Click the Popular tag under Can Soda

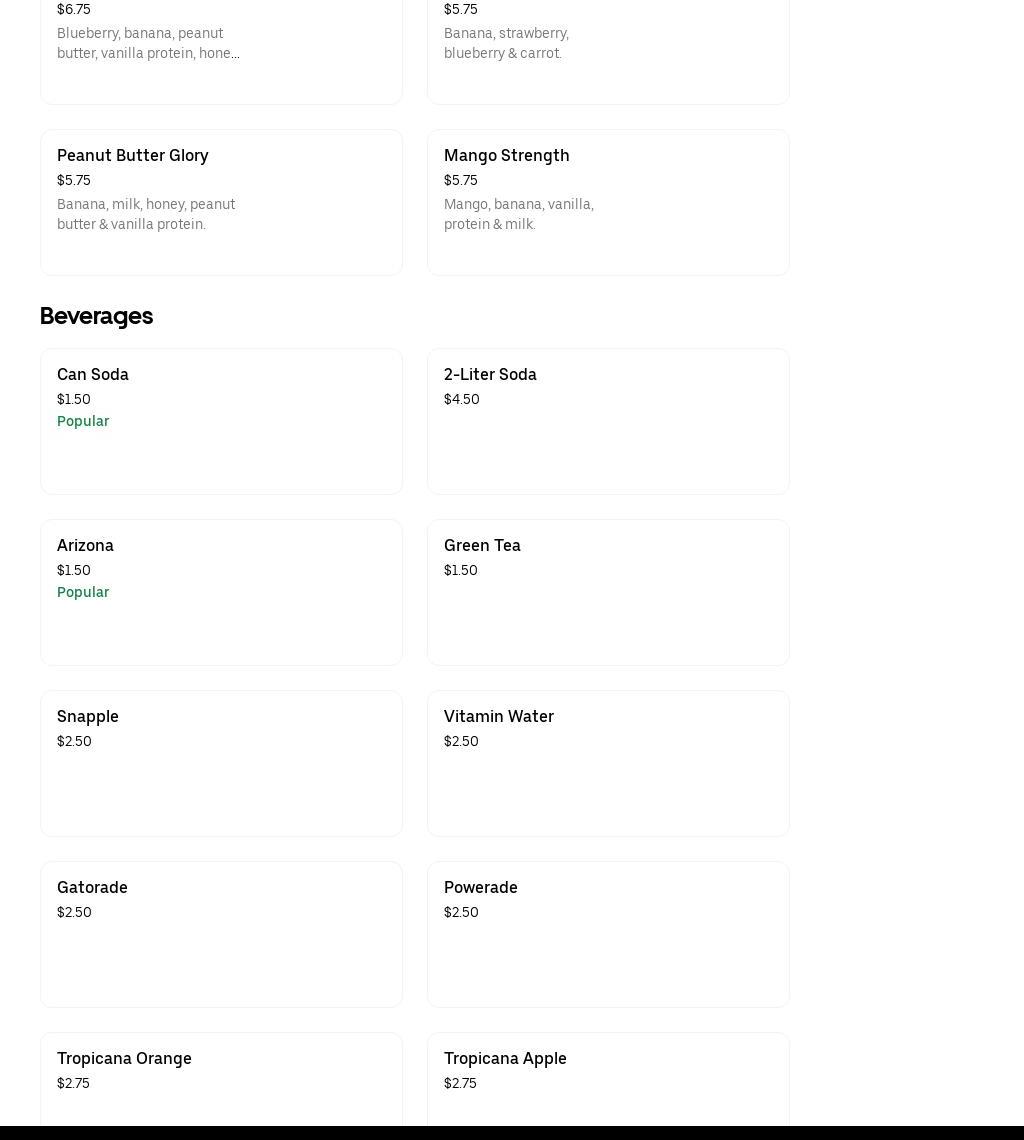[83, 421]
